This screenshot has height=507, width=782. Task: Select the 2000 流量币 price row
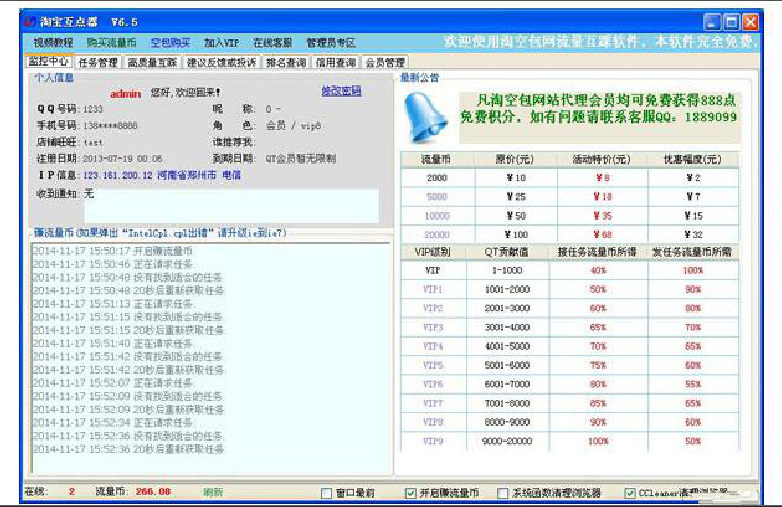pyautogui.click(x=570, y=178)
